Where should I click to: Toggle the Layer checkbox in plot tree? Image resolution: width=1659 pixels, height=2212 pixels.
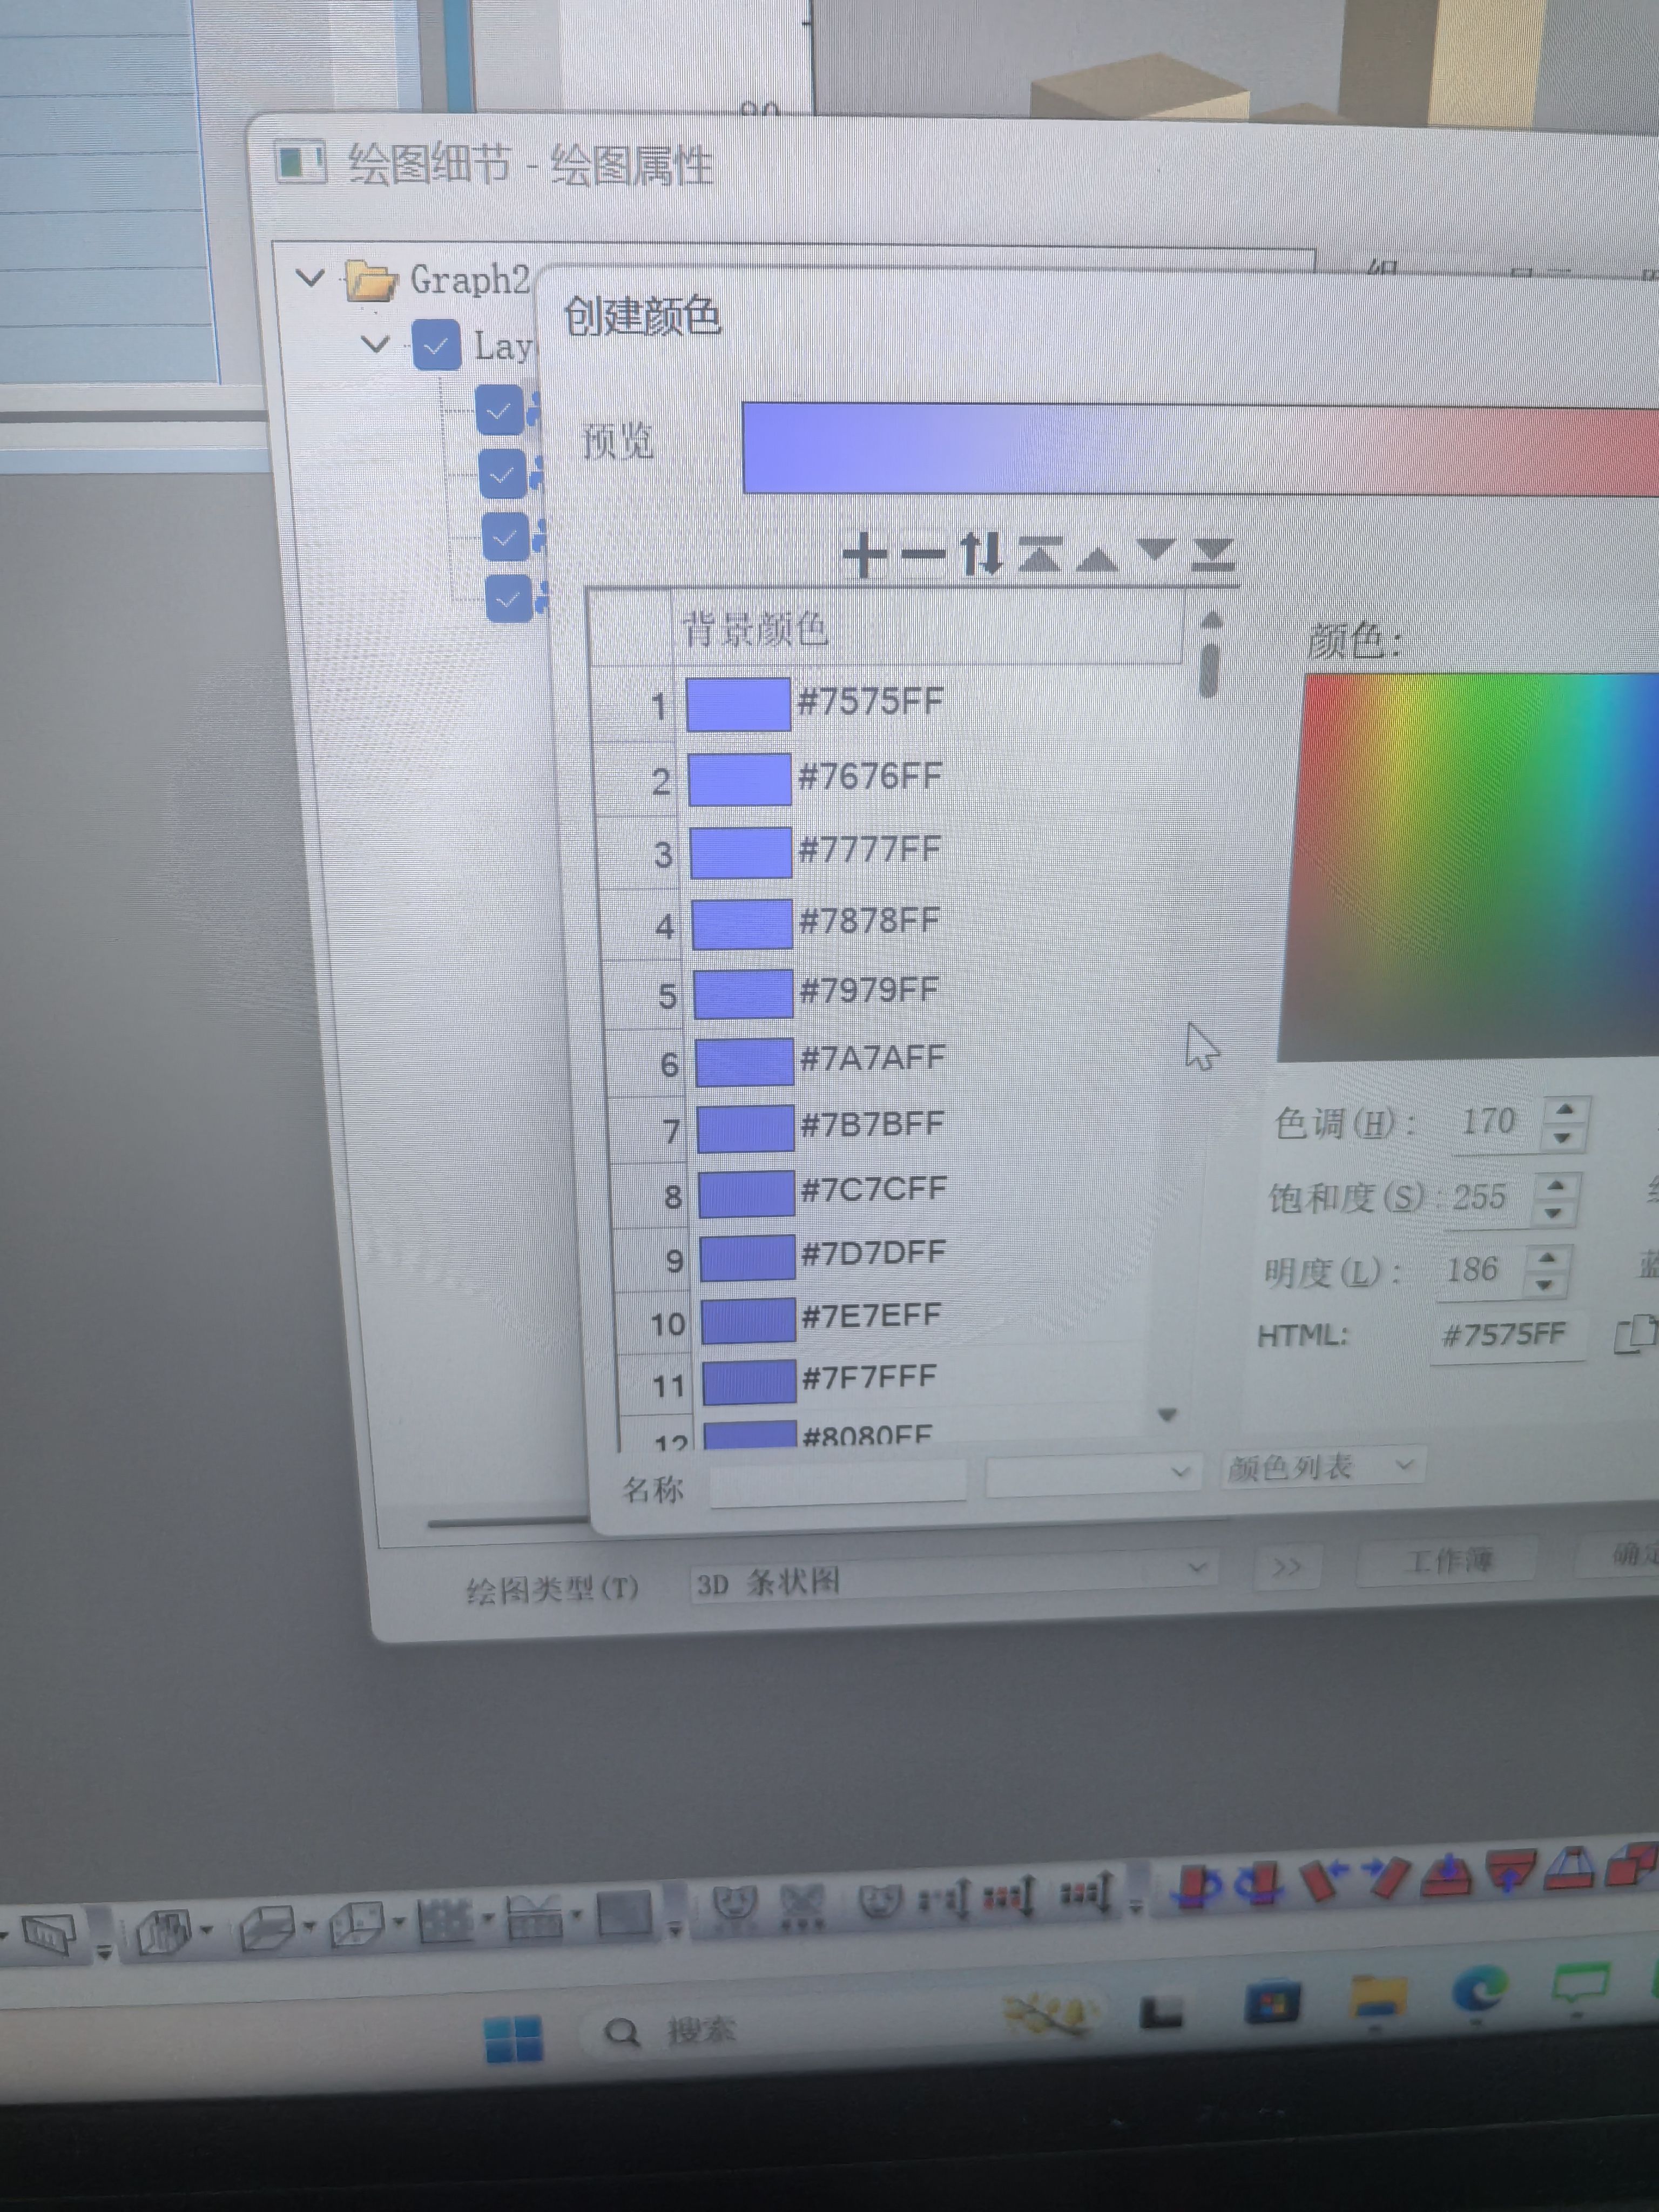point(436,345)
